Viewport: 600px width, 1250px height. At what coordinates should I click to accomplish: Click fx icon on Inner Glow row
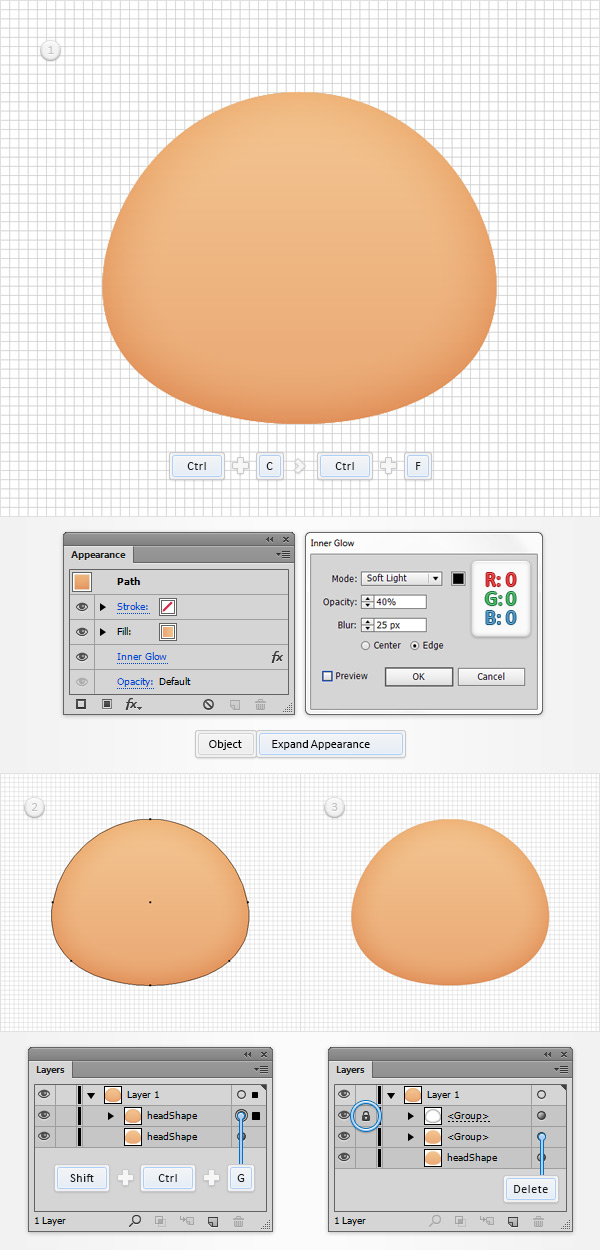point(277,657)
